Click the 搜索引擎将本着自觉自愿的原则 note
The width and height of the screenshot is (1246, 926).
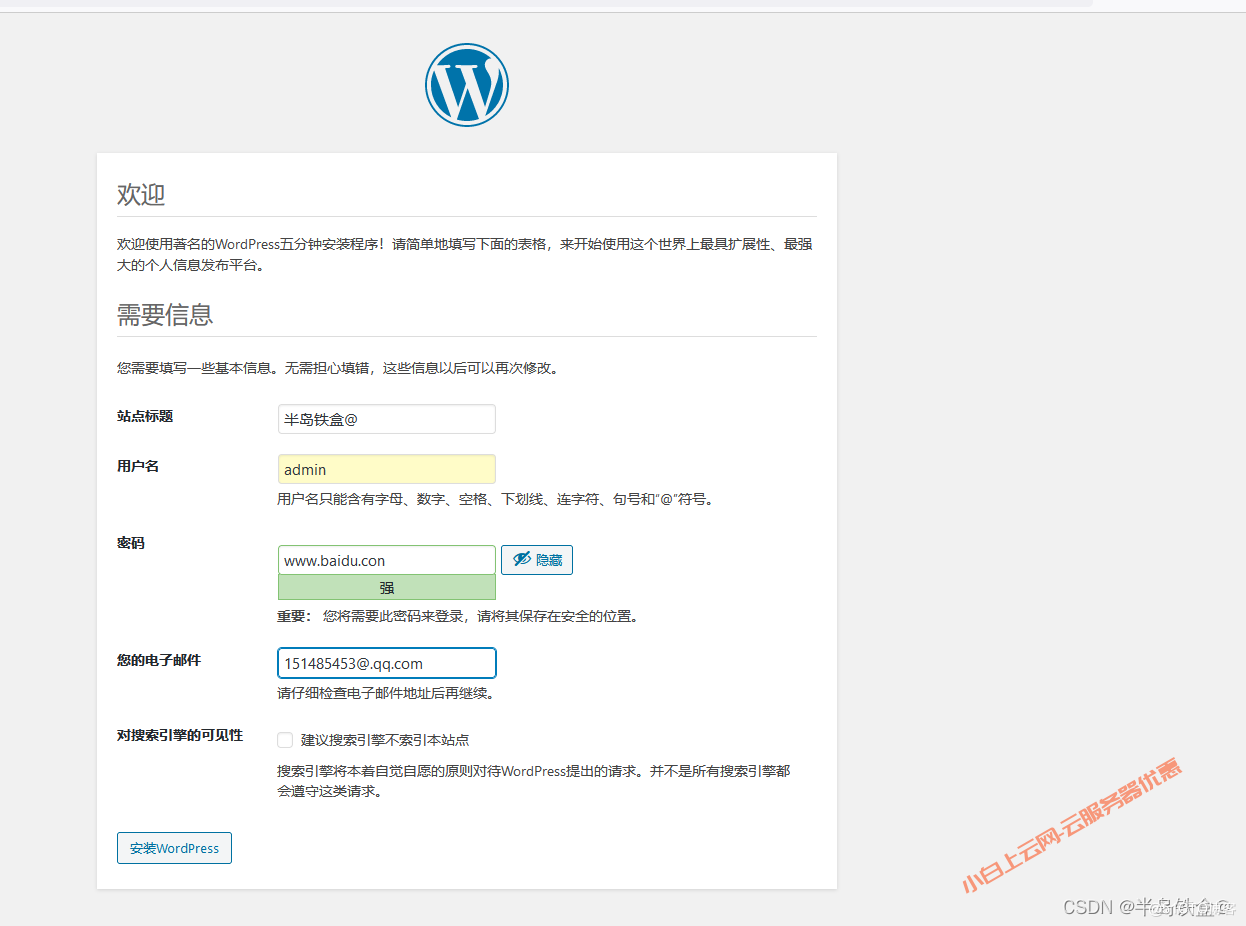pyautogui.click(x=533, y=781)
